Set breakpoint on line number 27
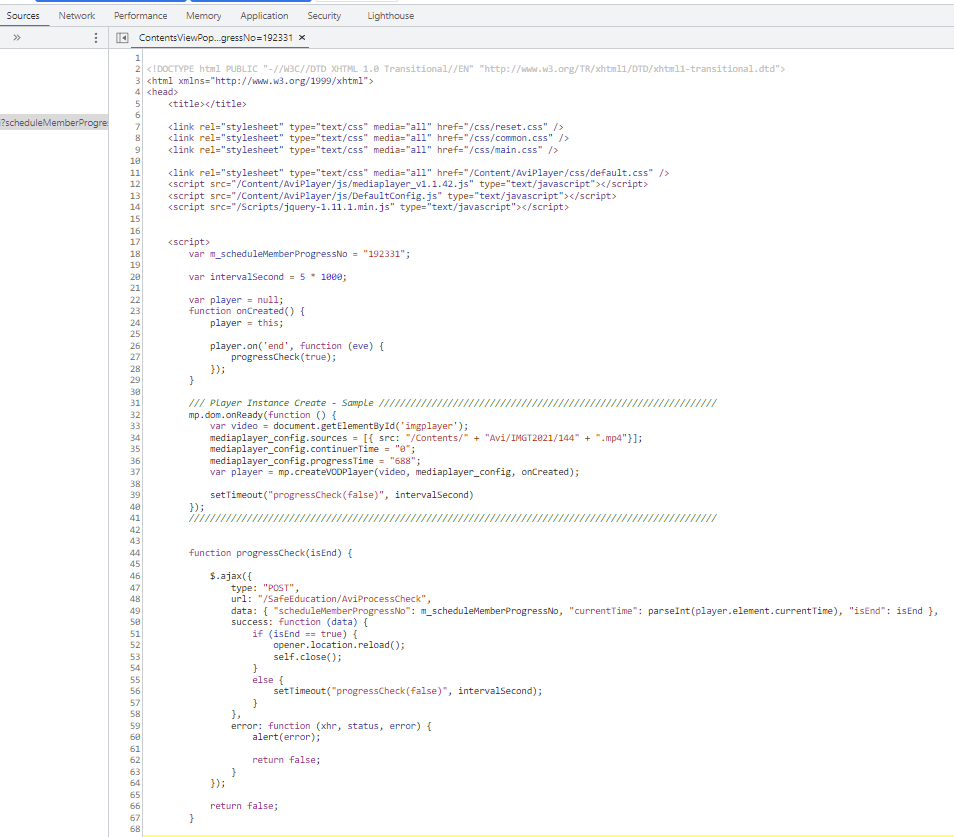This screenshot has height=837, width=954. coord(135,357)
